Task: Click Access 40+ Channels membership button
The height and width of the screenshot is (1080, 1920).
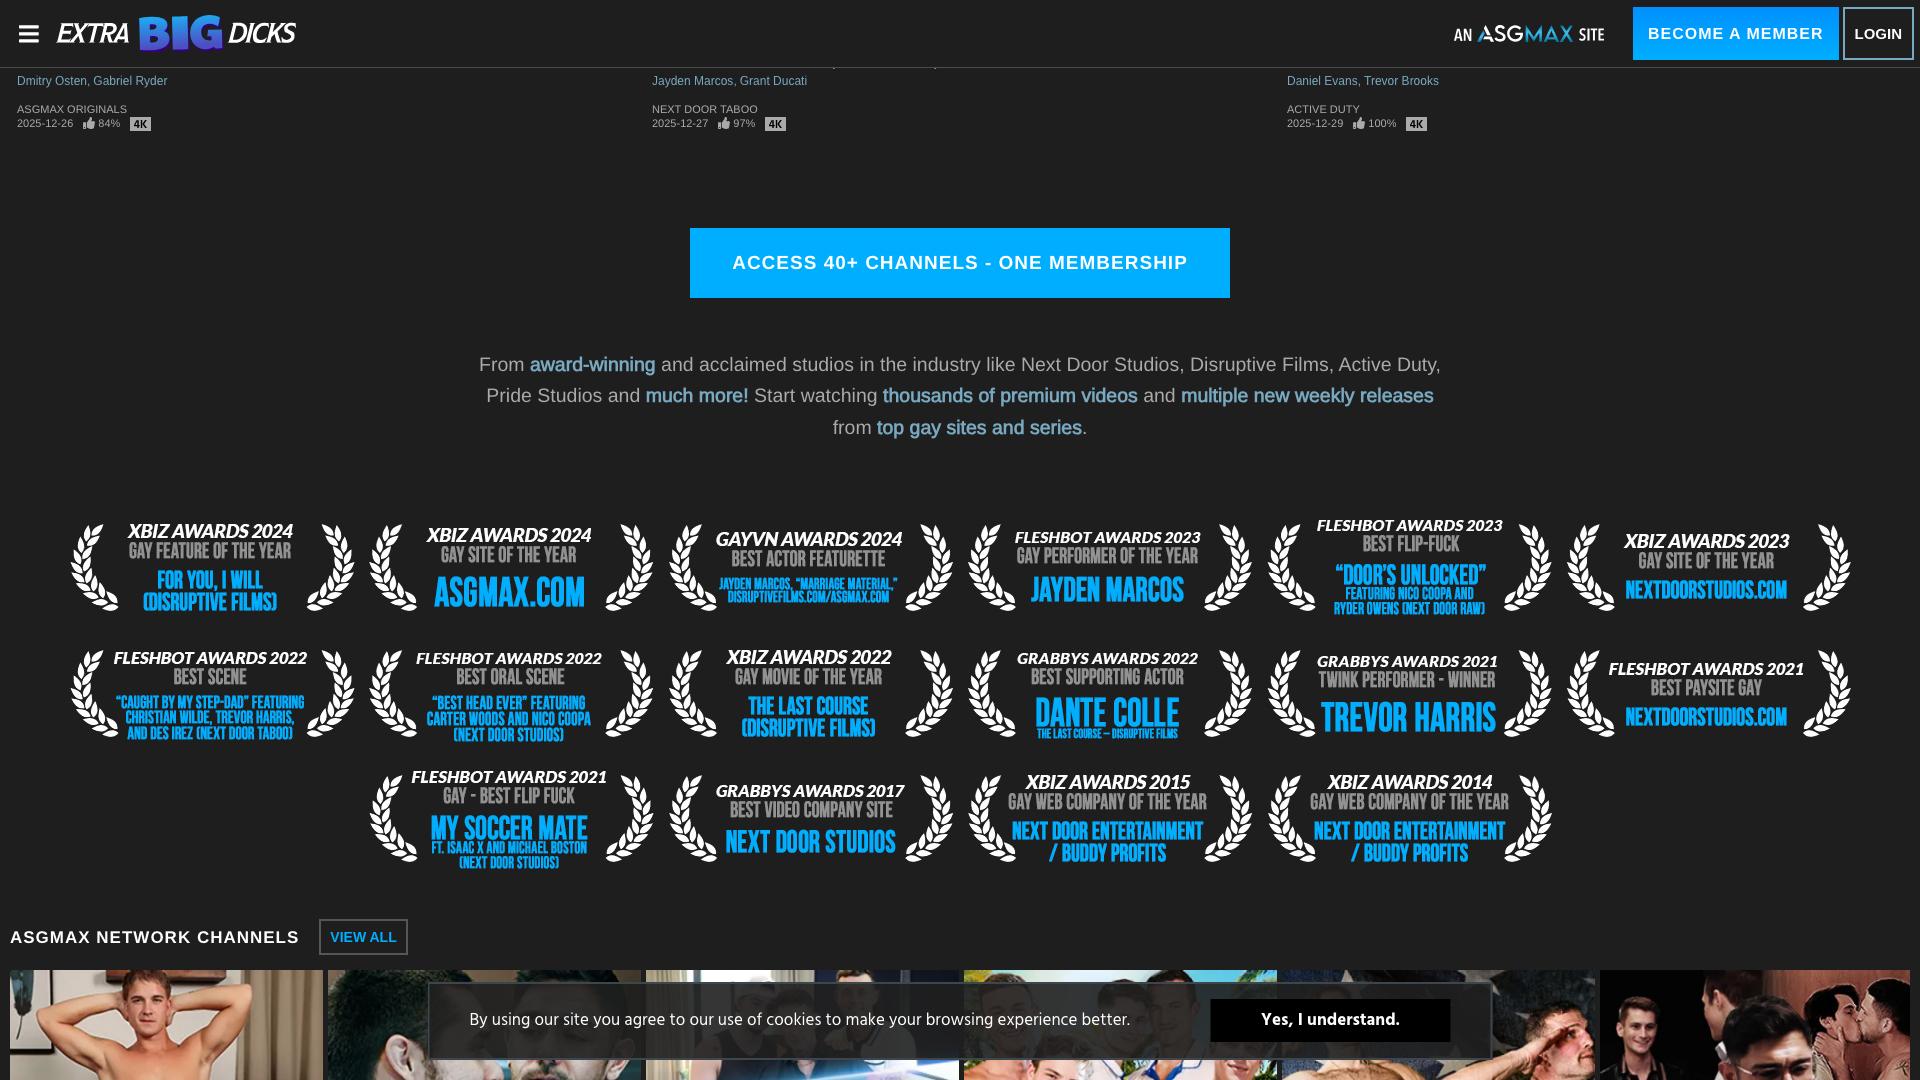Action: 959,263
